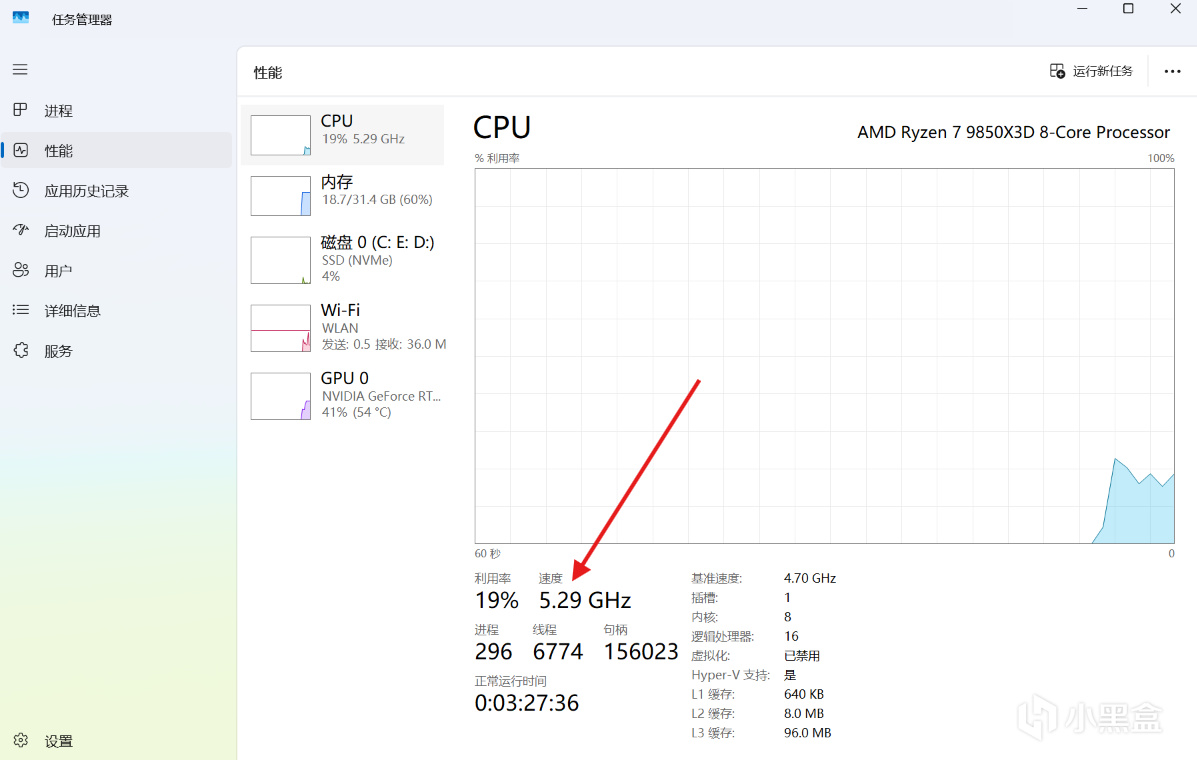The height and width of the screenshot is (760, 1197).
Task: Click the 应用历史记录 history icon
Action: [21, 190]
